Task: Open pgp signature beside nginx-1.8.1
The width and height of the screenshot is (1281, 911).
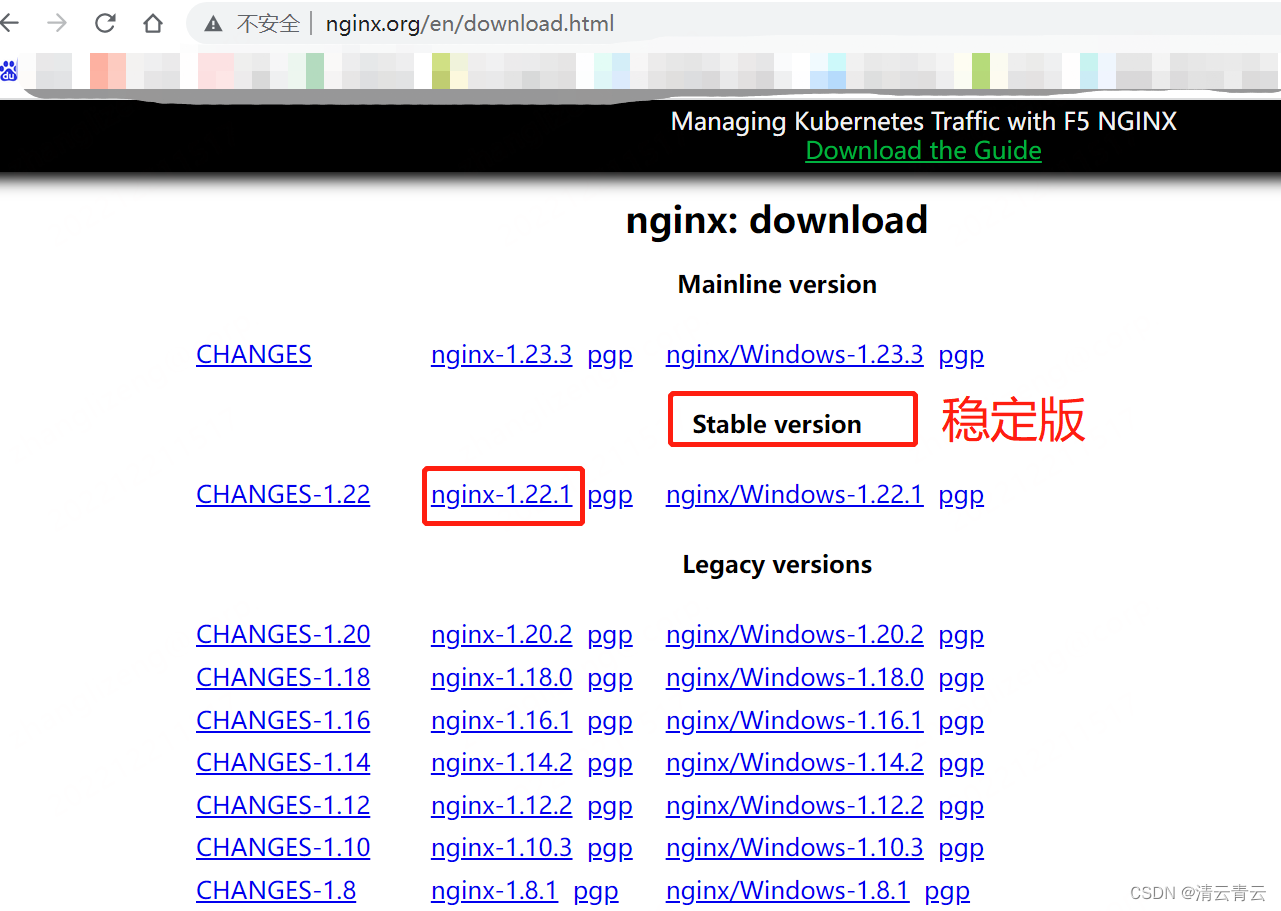Action: [596, 892]
